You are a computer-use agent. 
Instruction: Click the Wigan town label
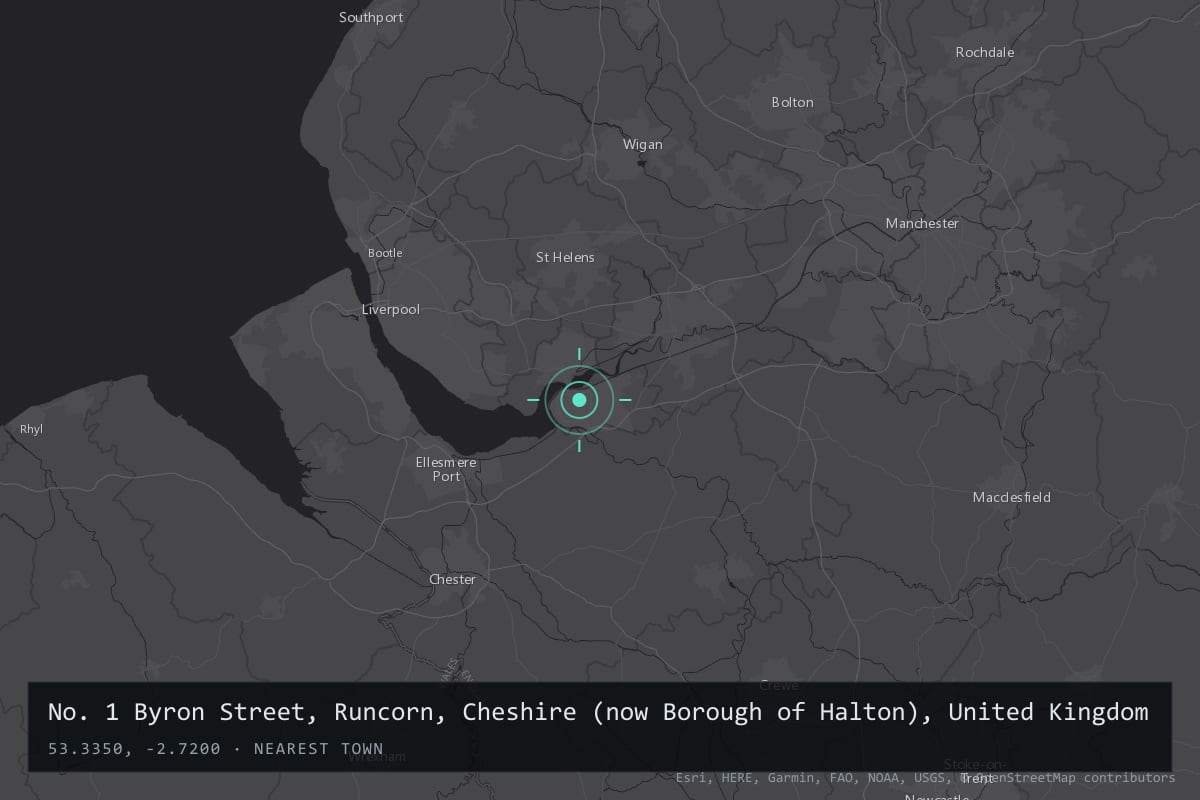(643, 144)
